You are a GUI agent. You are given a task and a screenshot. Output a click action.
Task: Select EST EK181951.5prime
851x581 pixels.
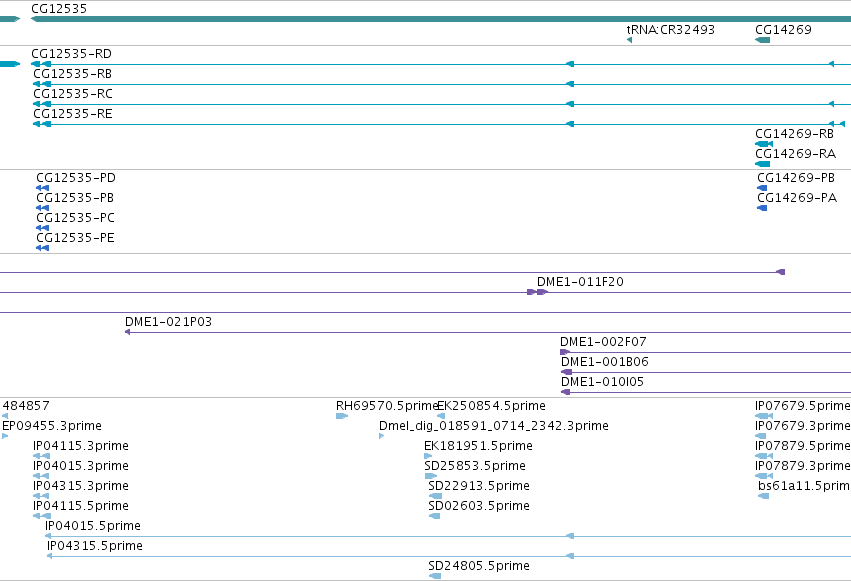(x=478, y=446)
